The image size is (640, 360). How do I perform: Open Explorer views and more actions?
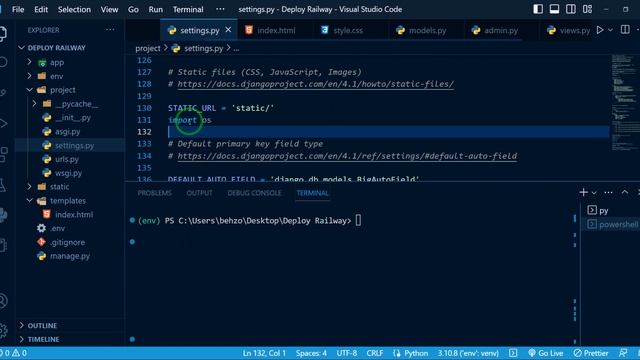[110, 30]
